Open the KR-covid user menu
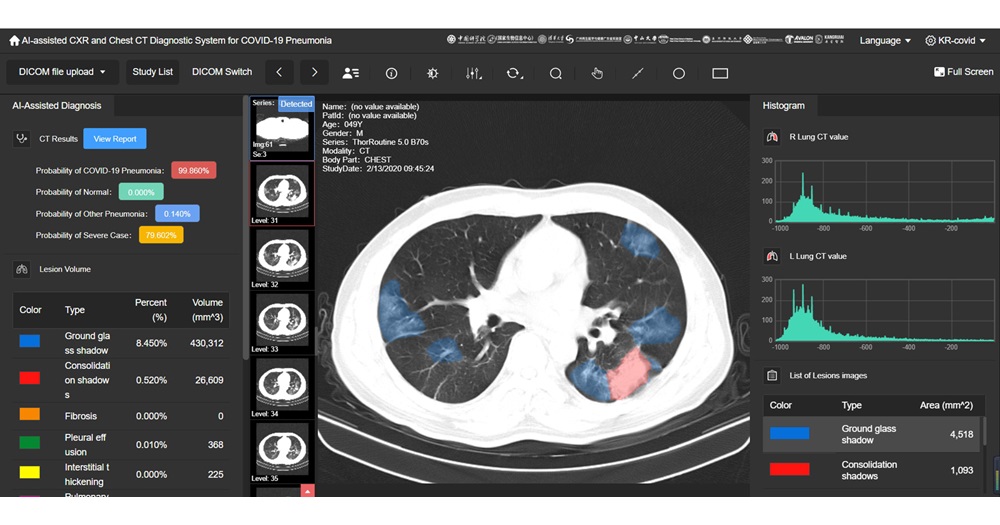Image resolution: width=1000 pixels, height=525 pixels. pyautogui.click(x=957, y=41)
